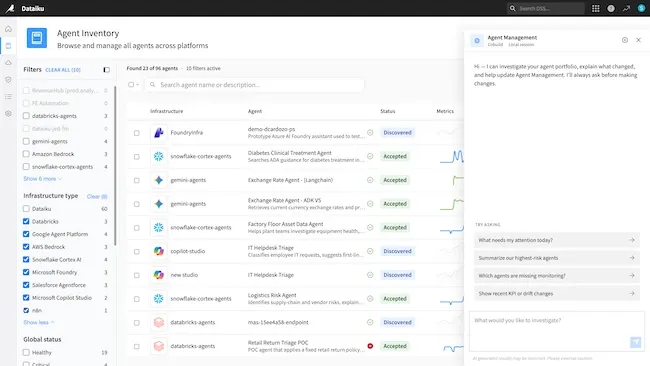
Task: Collapse the Filters panel icon
Action: [107, 70]
